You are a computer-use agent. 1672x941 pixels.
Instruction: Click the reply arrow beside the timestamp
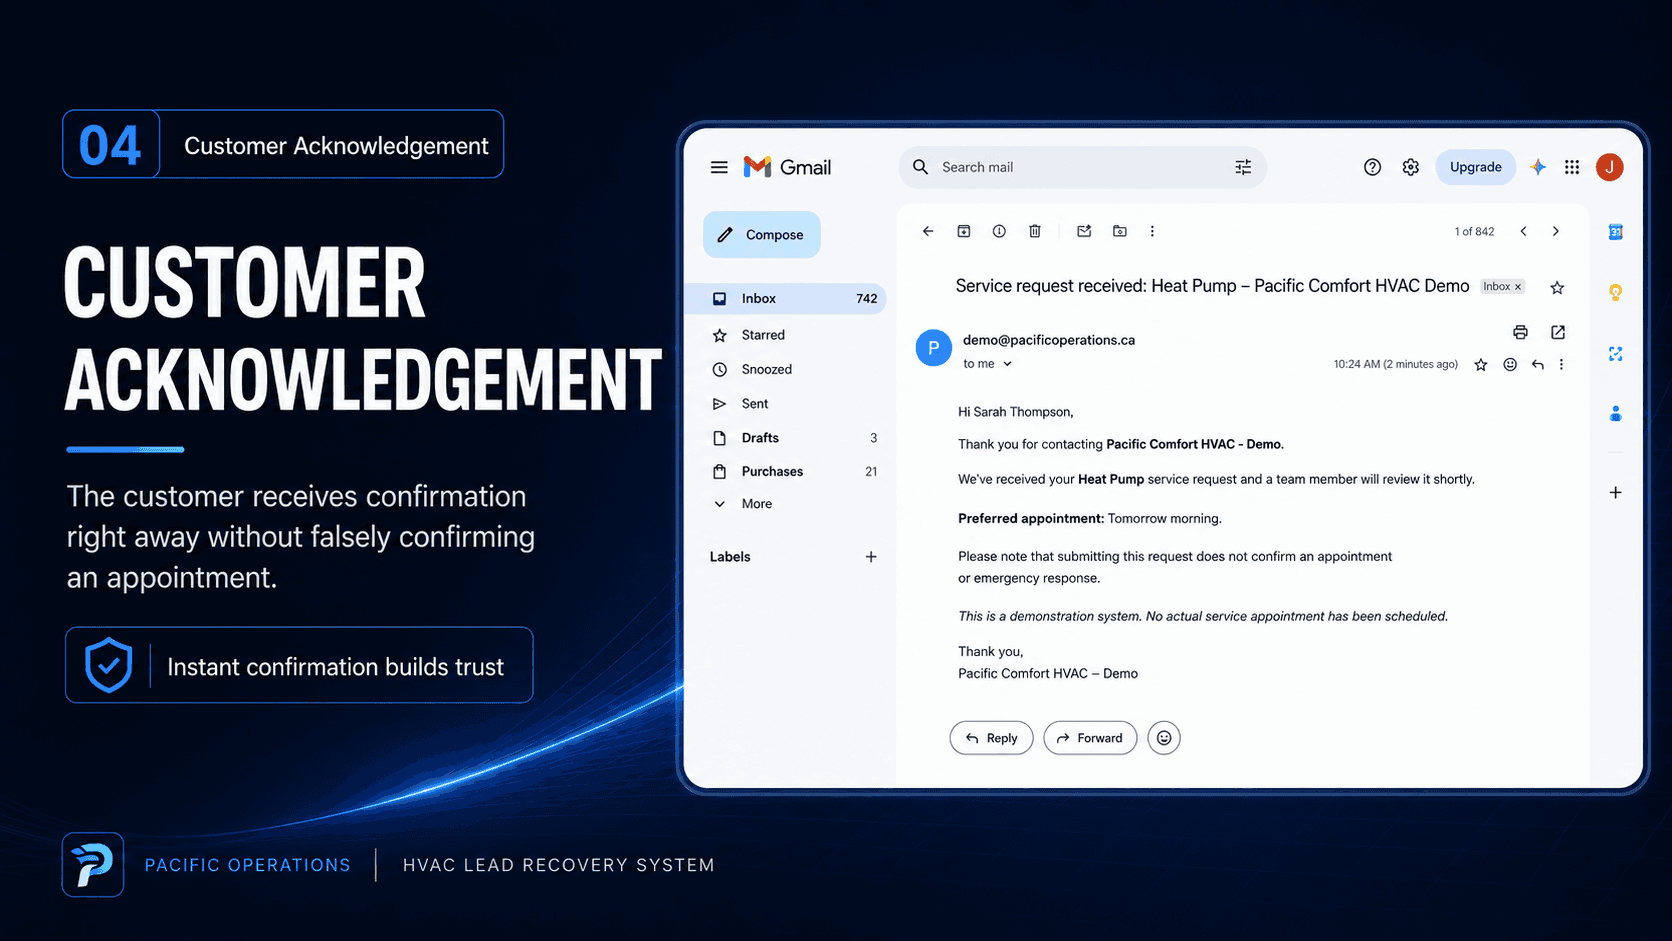click(1538, 365)
